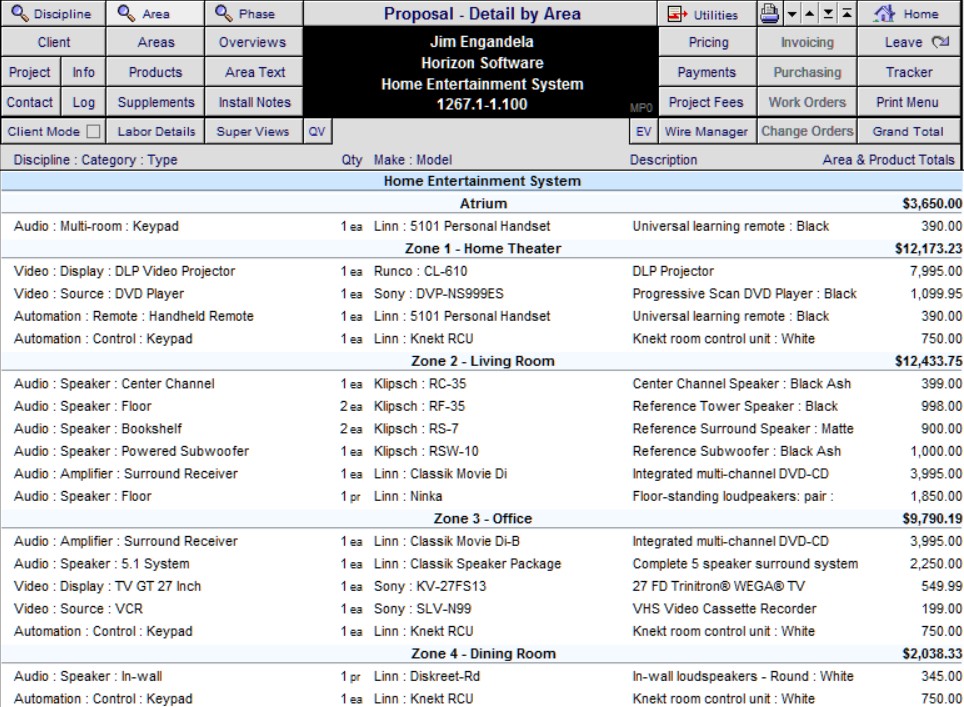Viewport: 964px width, 707px height.
Task: Open Project Fees
Action: (x=706, y=102)
